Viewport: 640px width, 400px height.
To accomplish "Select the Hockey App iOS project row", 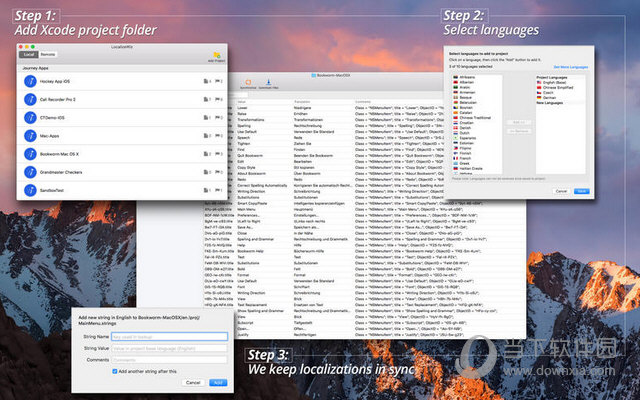I will [122, 81].
